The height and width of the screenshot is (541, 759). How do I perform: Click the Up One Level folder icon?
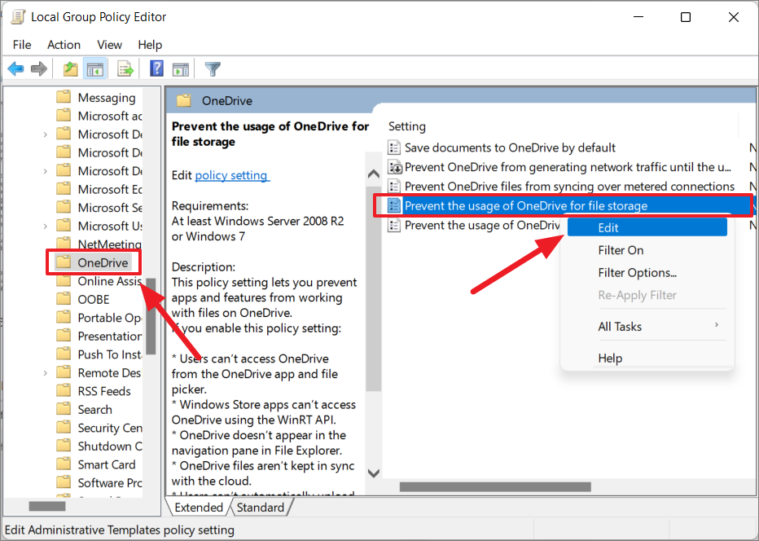pyautogui.click(x=71, y=69)
